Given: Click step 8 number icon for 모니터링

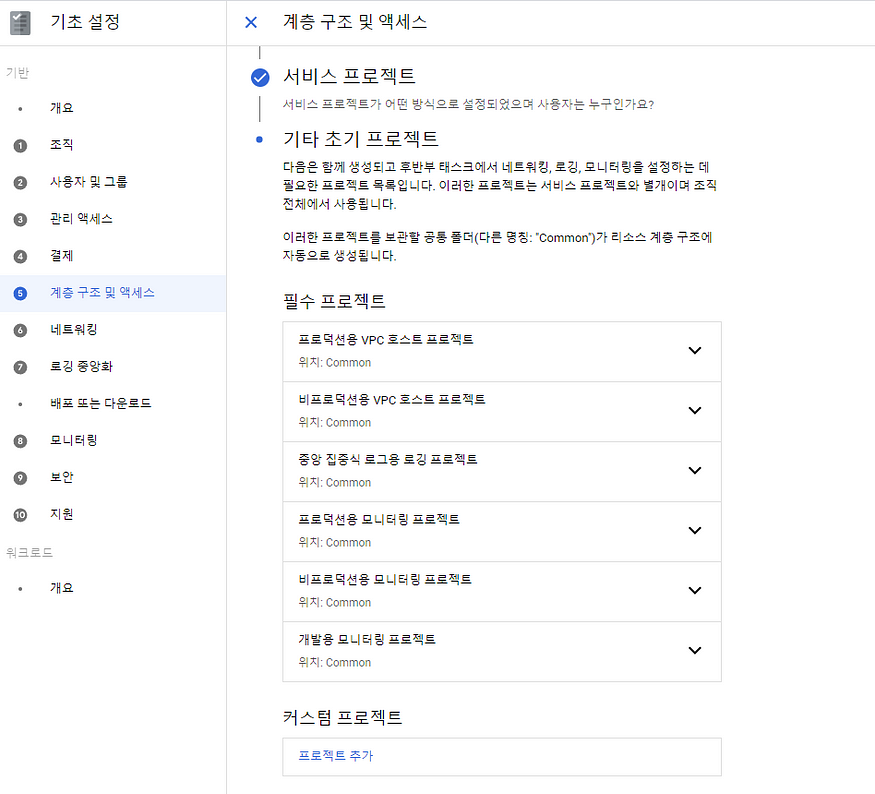Looking at the screenshot, I should click(20, 441).
